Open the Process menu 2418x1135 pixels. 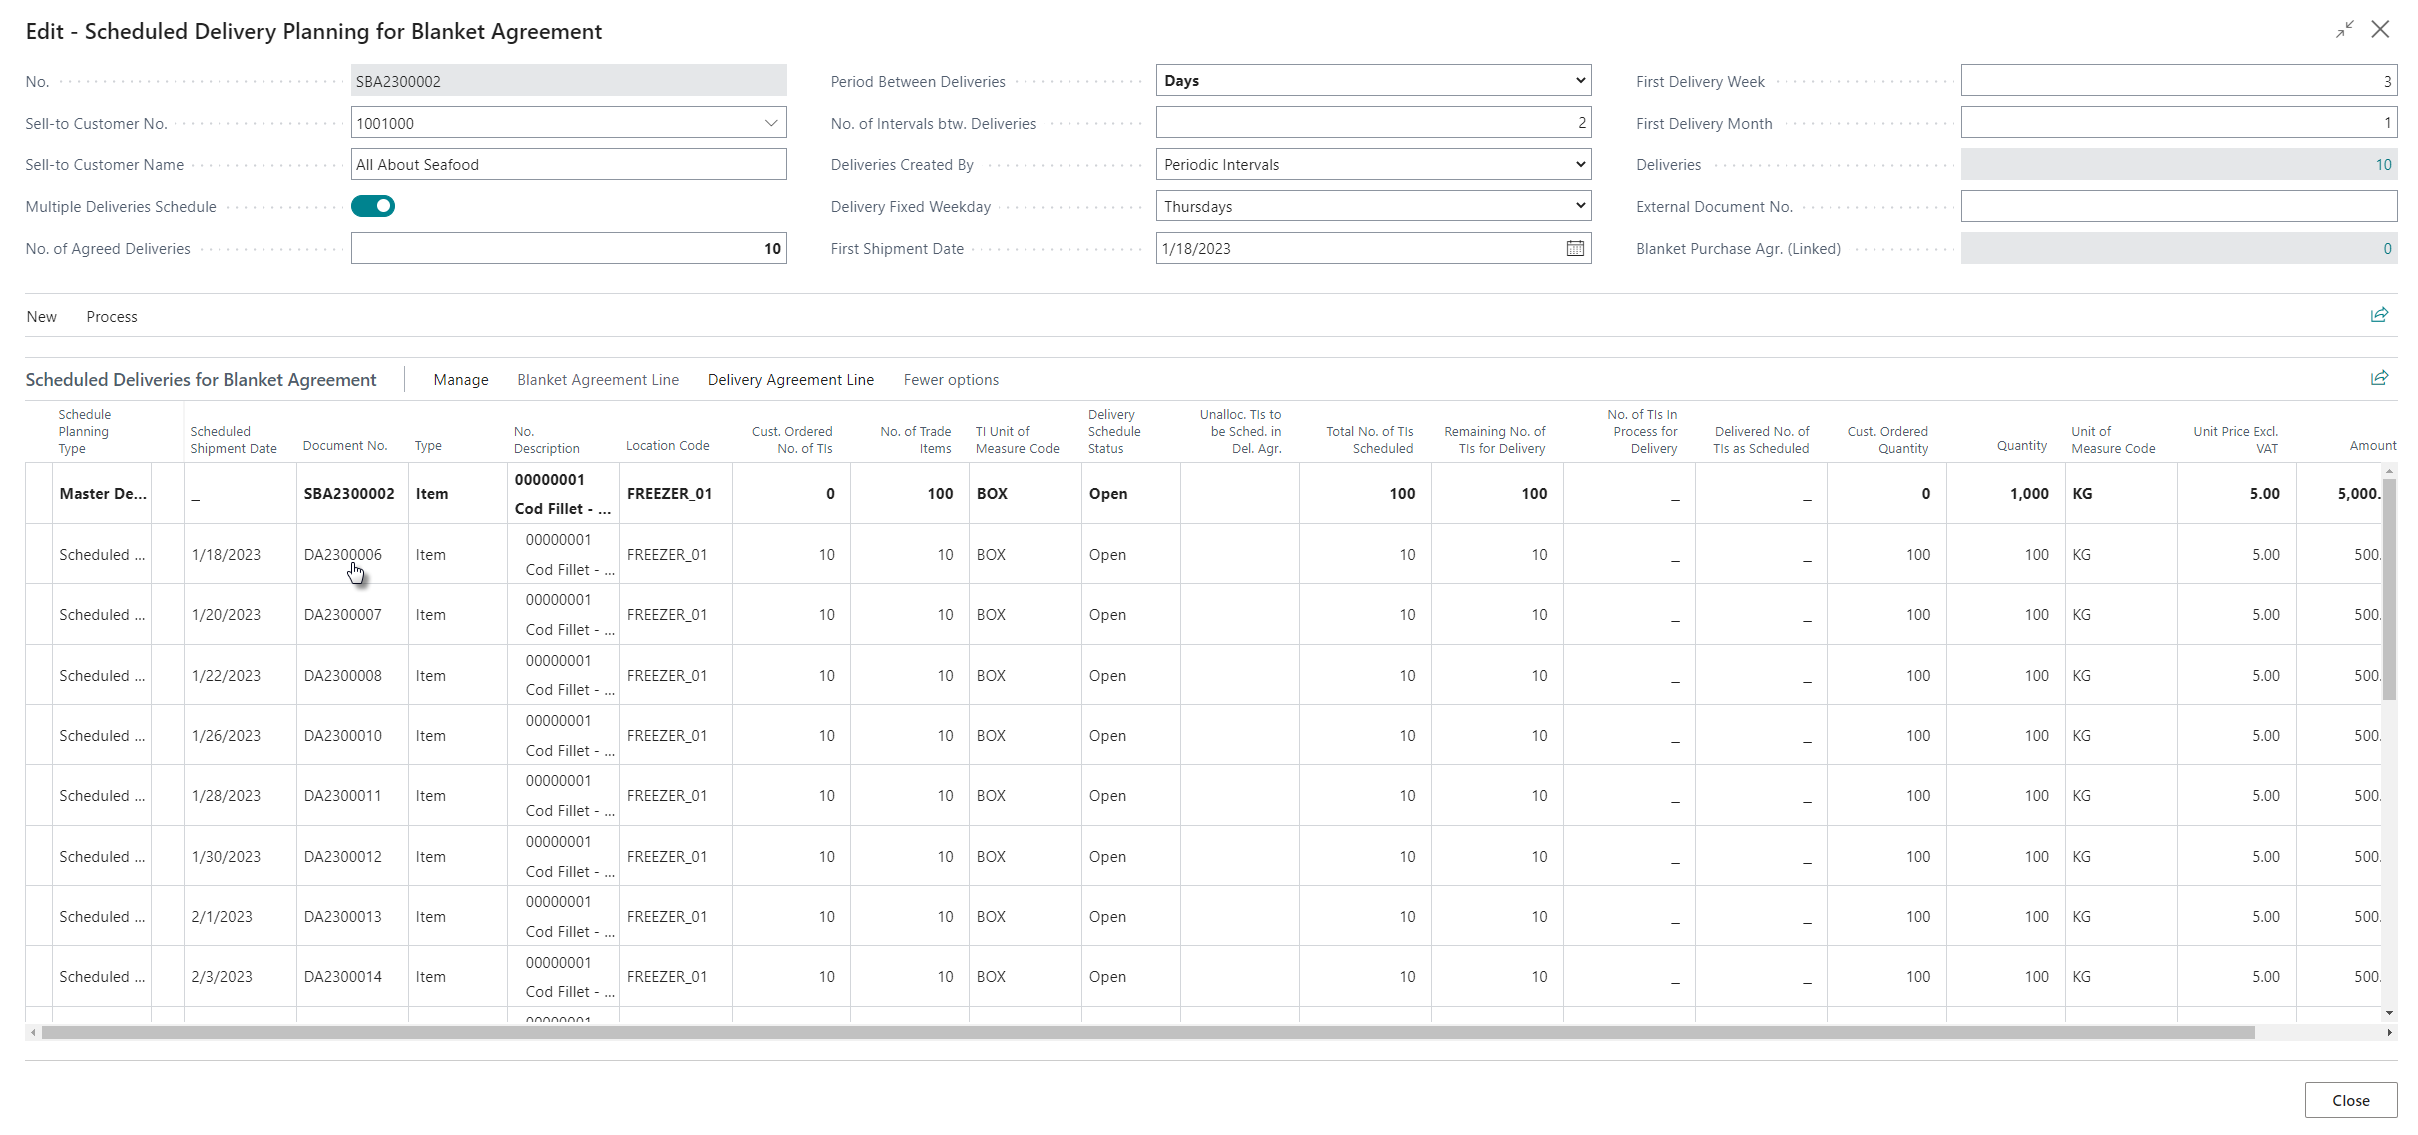pos(112,316)
